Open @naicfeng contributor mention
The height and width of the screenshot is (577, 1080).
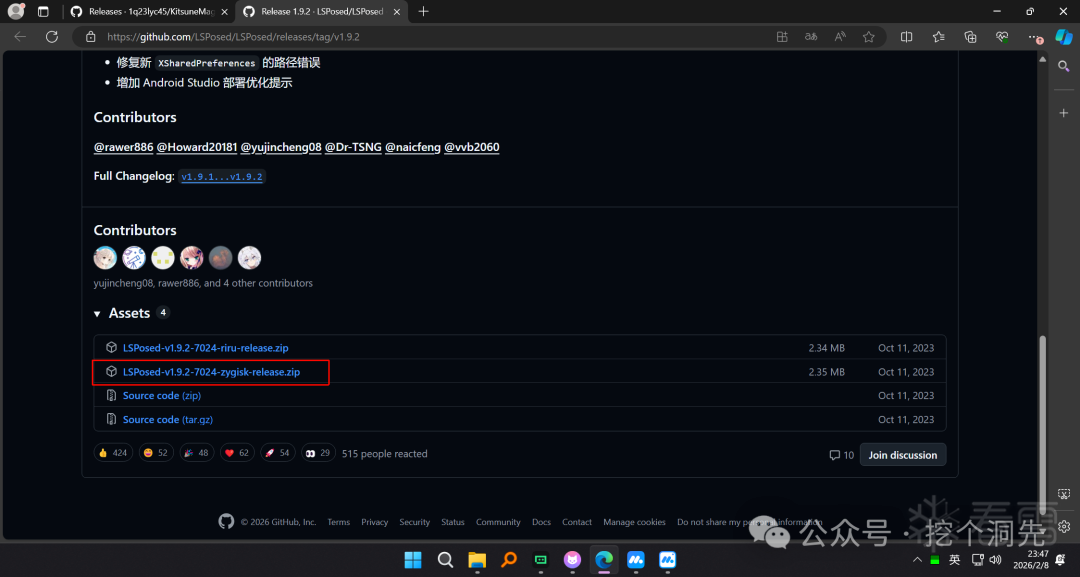pos(413,147)
